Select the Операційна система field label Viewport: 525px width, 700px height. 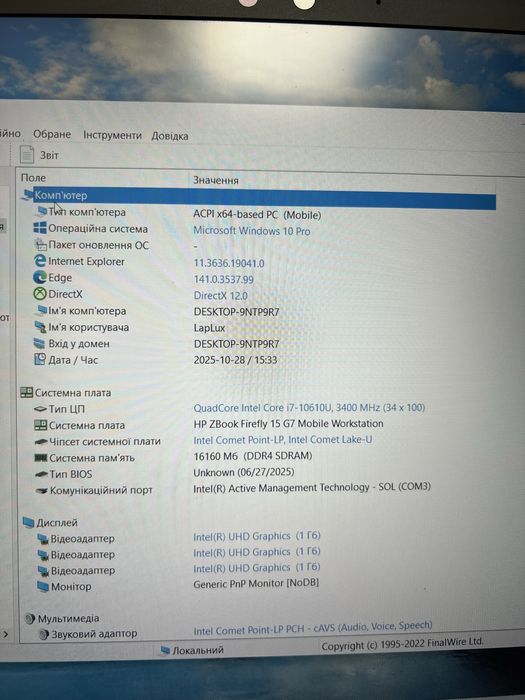click(x=98, y=229)
